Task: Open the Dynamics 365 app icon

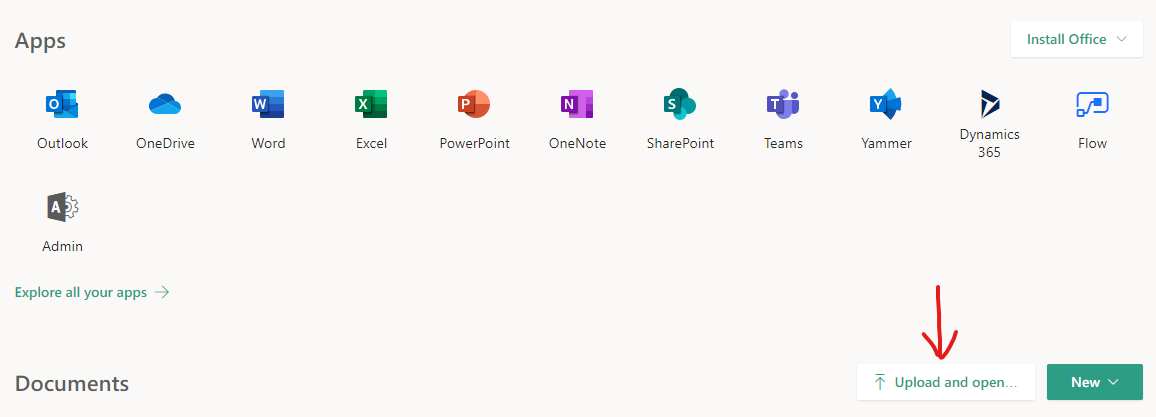Action: (989, 104)
